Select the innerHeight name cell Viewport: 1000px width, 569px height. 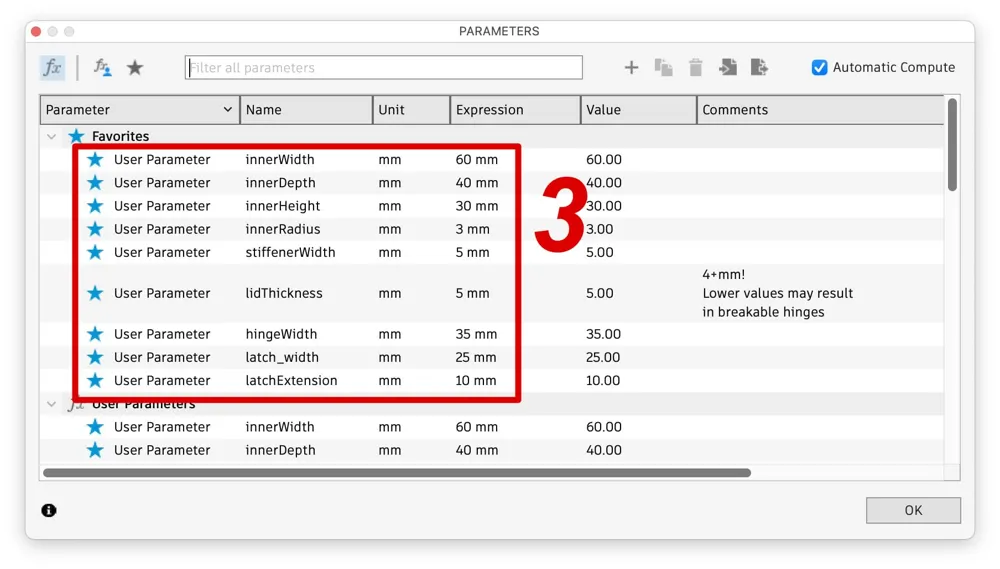pos(283,206)
